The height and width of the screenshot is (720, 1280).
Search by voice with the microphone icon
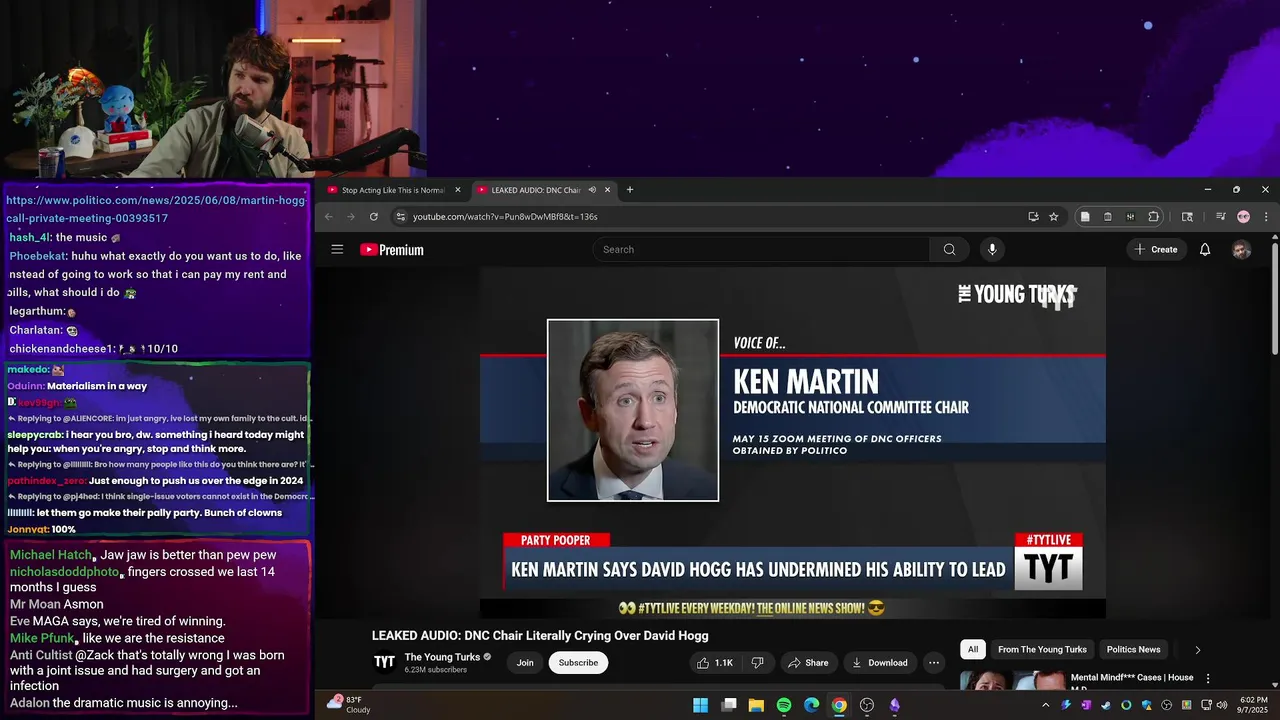992,249
